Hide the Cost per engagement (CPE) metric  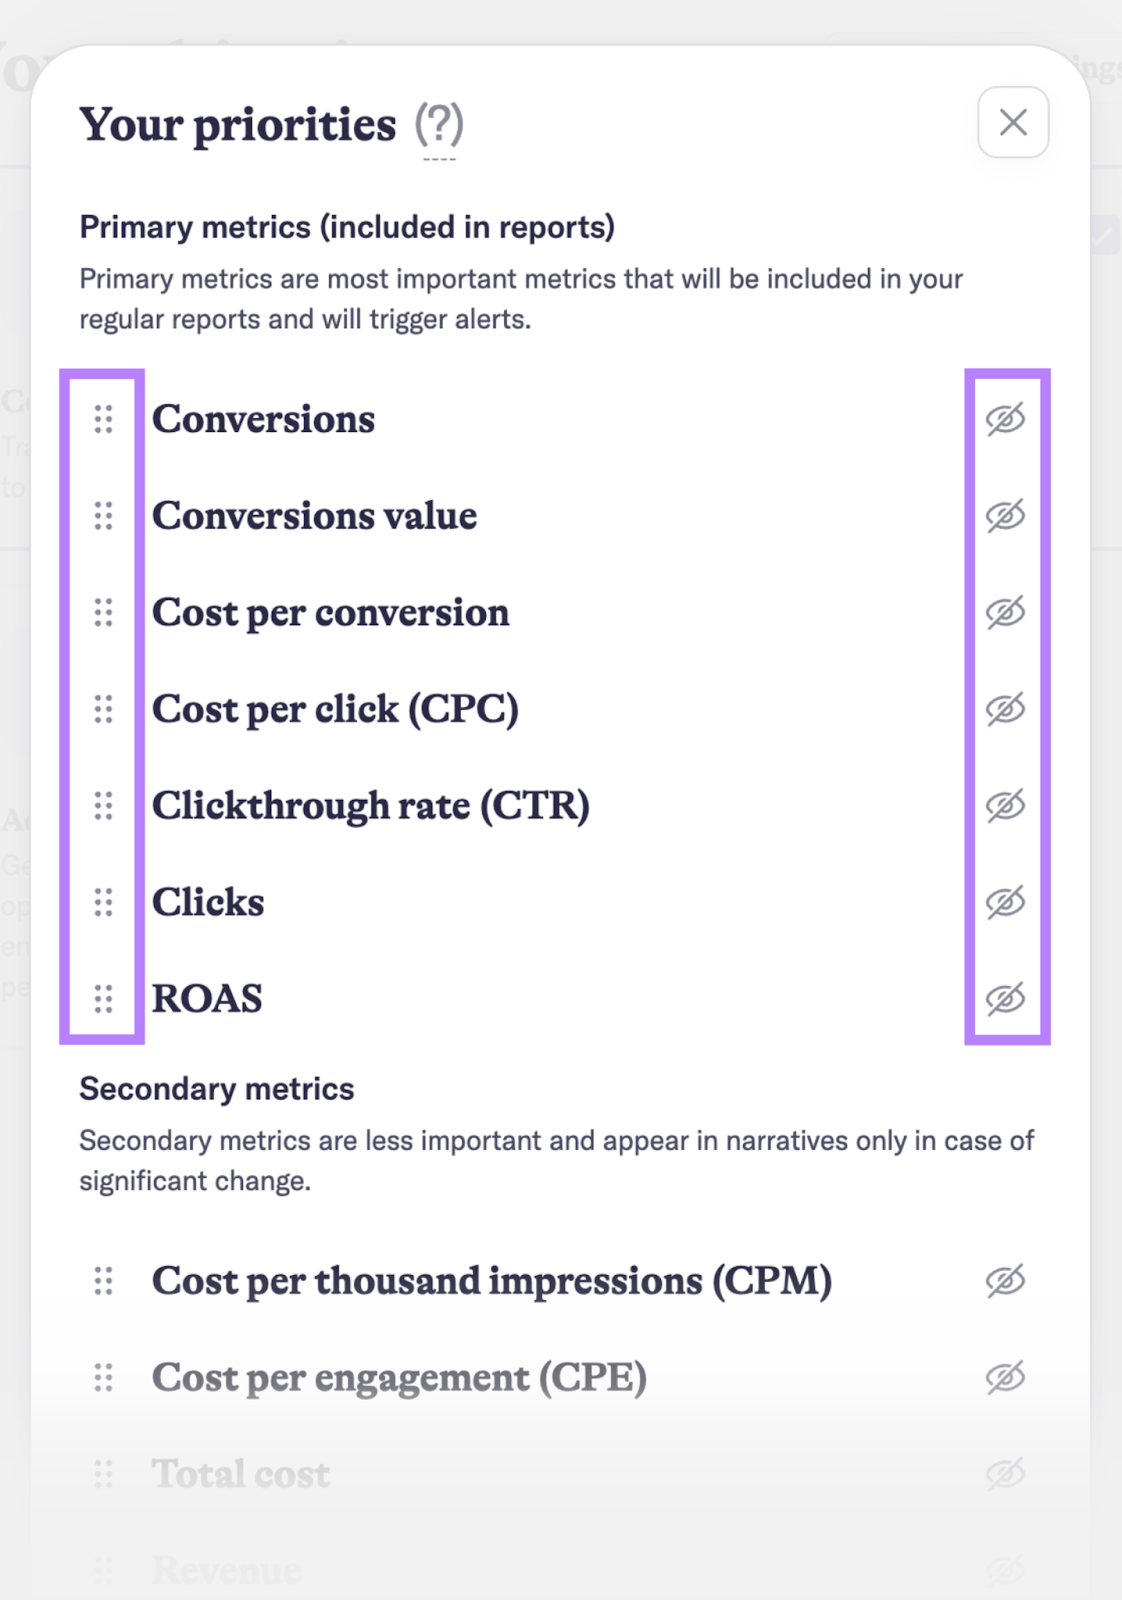click(x=1005, y=1377)
